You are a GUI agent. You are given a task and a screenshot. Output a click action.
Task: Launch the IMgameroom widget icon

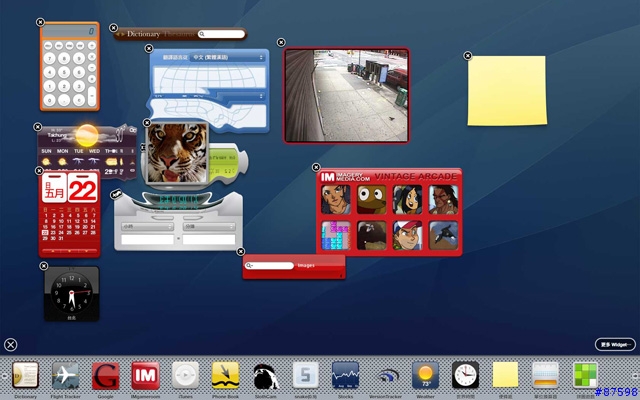click(145, 375)
